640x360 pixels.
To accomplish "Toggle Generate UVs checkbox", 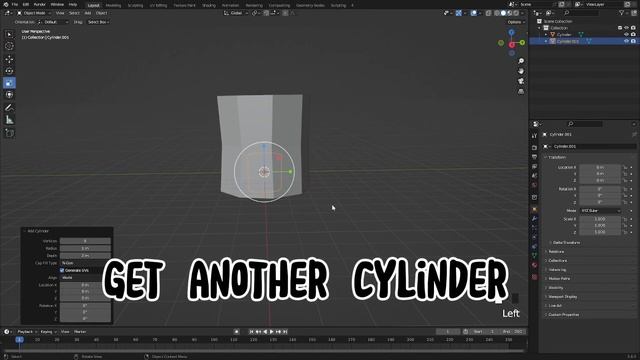I will pos(62,270).
